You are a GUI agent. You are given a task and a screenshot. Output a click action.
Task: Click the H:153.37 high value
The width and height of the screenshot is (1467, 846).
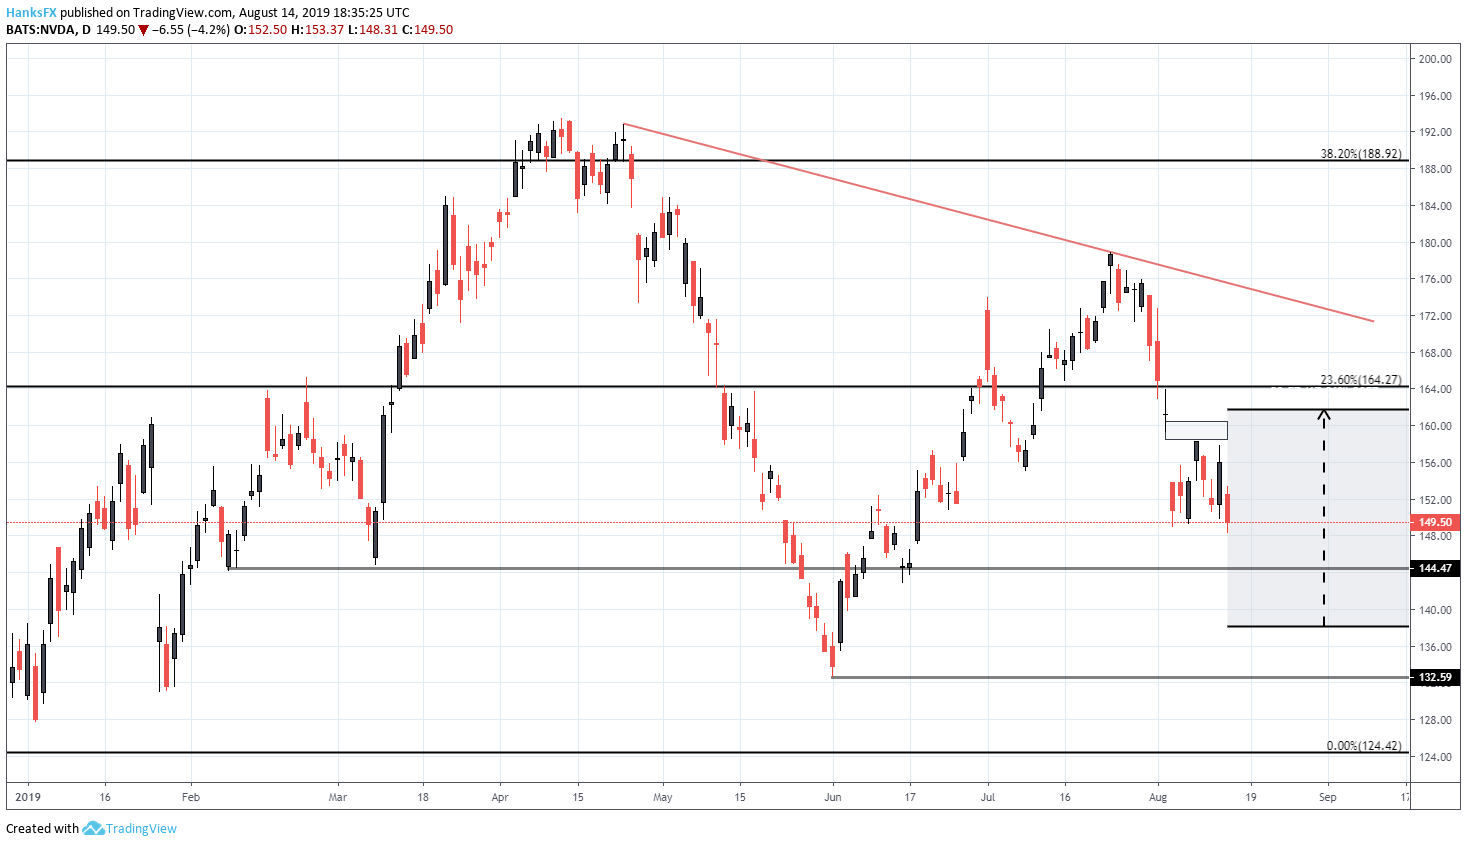[317, 30]
